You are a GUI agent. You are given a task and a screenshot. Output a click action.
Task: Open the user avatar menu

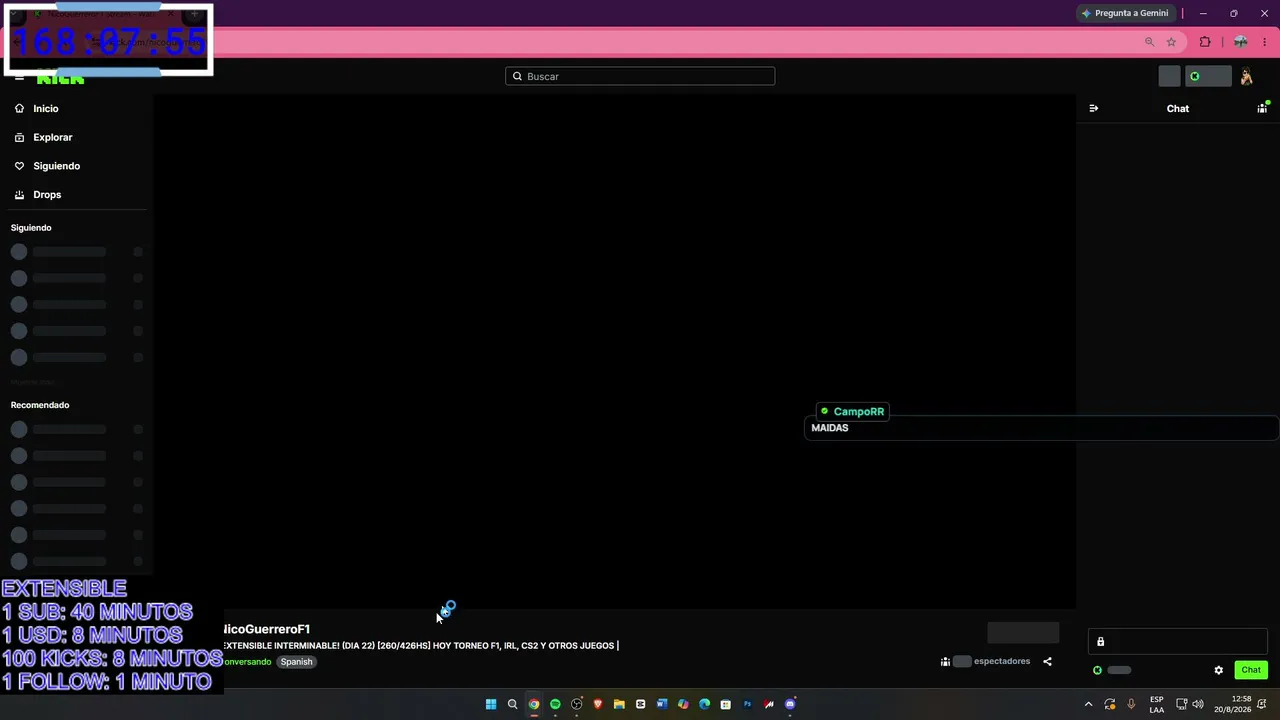click(1246, 76)
